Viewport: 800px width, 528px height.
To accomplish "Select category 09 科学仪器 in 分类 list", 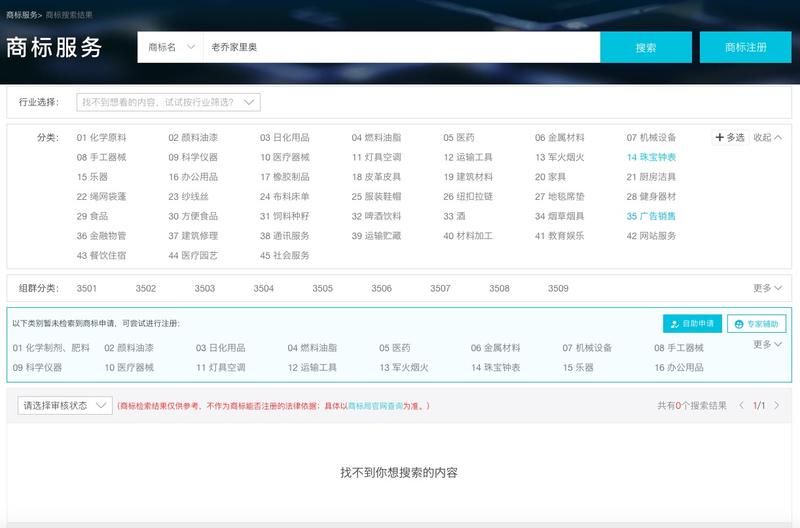I will click(193, 157).
